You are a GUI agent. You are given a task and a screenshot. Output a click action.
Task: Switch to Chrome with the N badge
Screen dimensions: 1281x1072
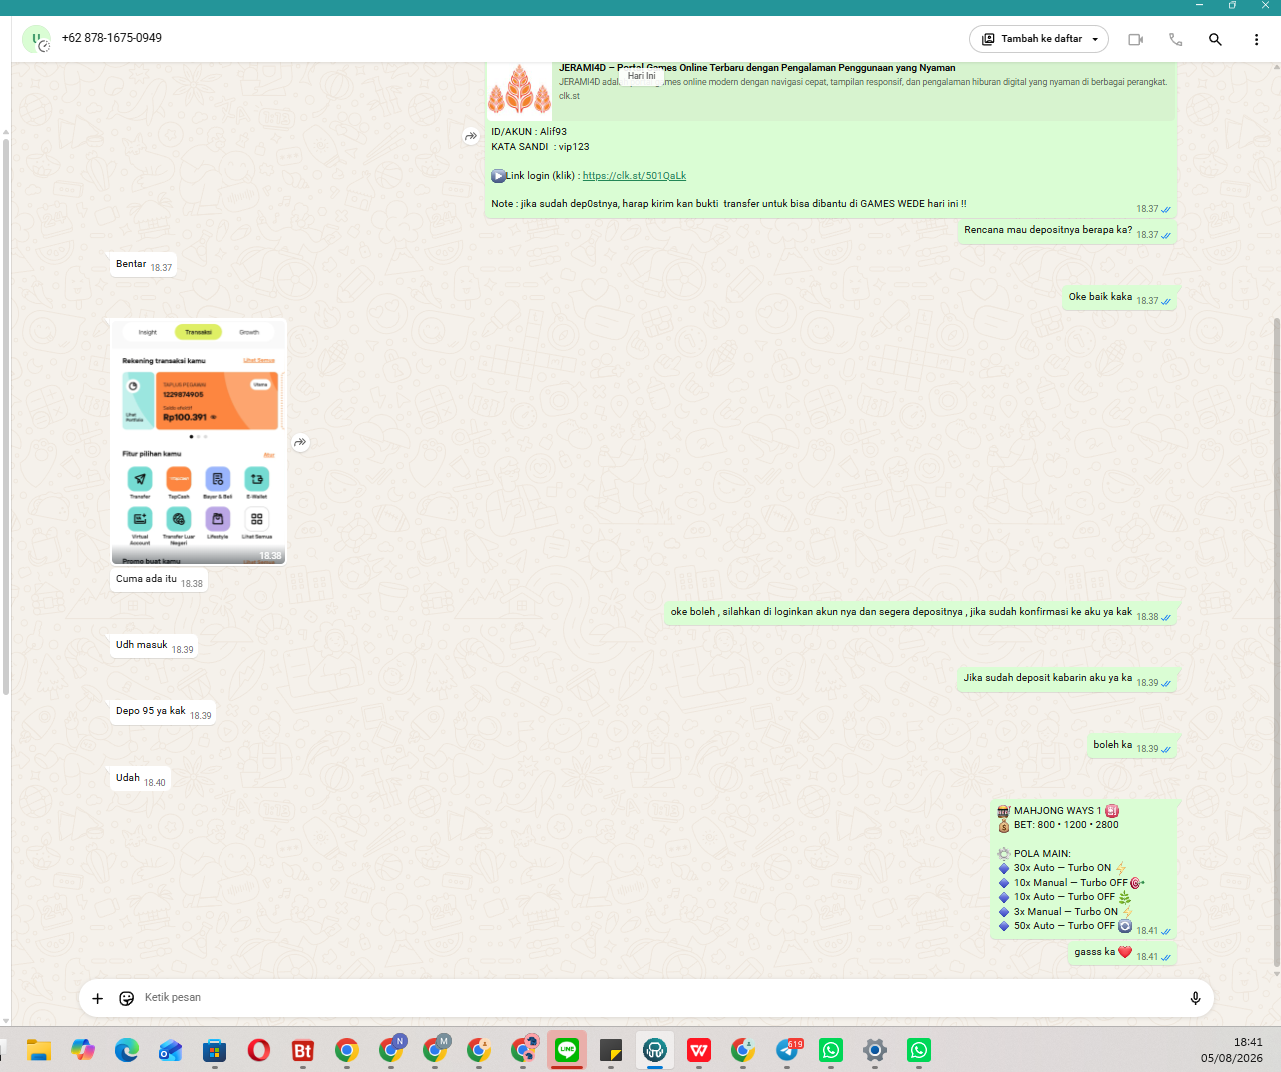[x=391, y=1050]
